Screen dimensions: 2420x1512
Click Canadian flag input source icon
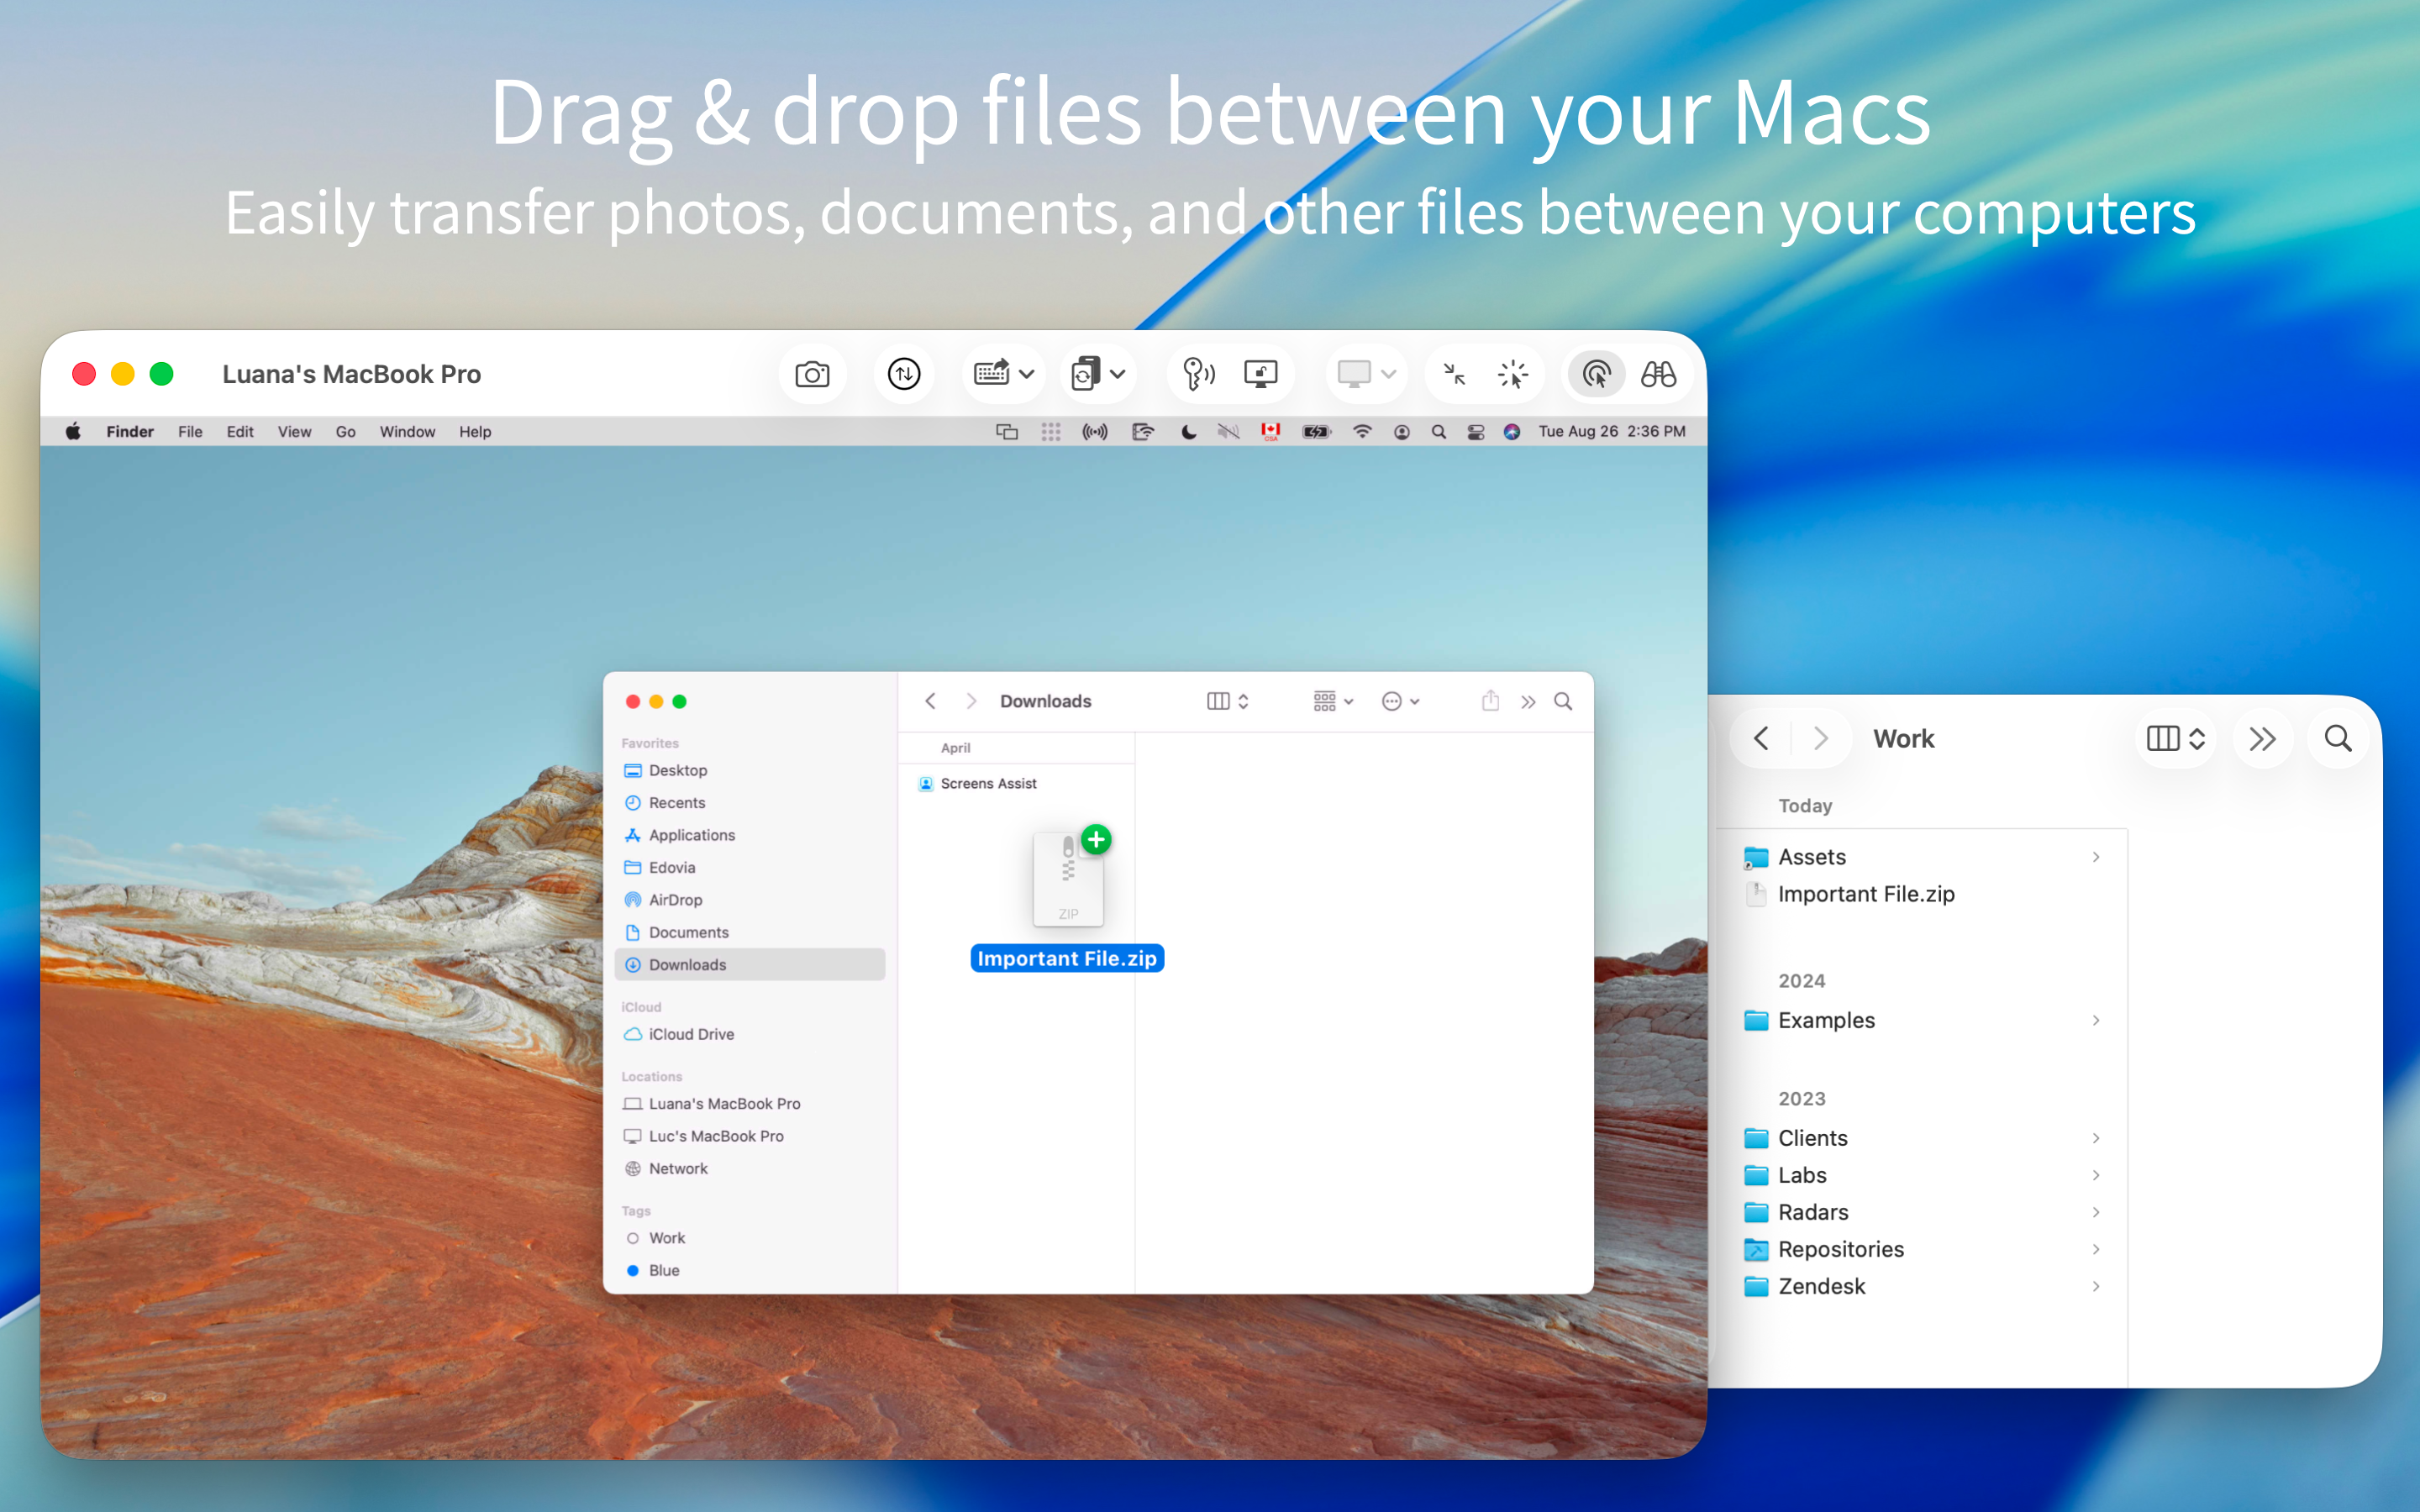point(1270,431)
